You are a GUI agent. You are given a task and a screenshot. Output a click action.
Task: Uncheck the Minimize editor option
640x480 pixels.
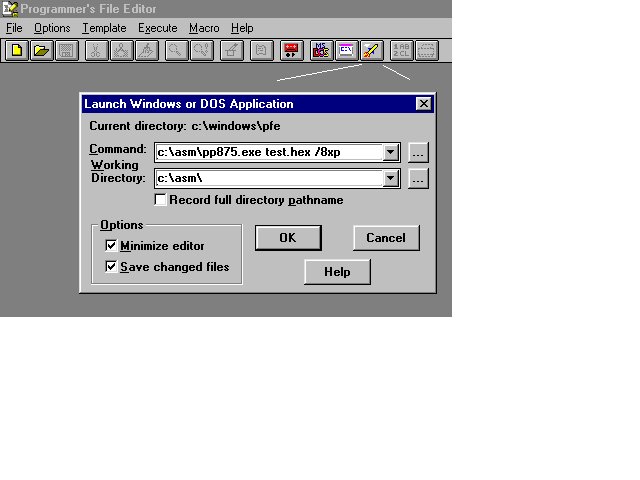coord(111,246)
